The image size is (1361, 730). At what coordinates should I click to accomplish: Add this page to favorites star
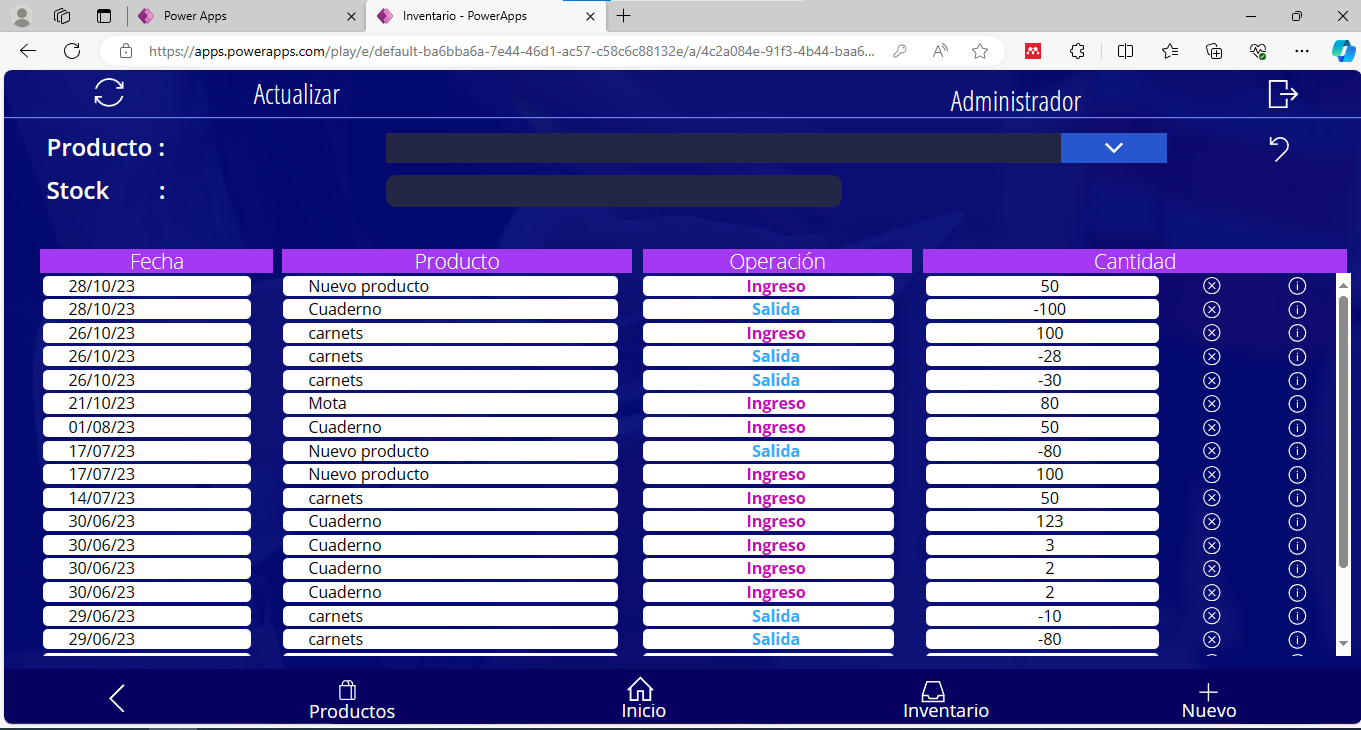[980, 51]
